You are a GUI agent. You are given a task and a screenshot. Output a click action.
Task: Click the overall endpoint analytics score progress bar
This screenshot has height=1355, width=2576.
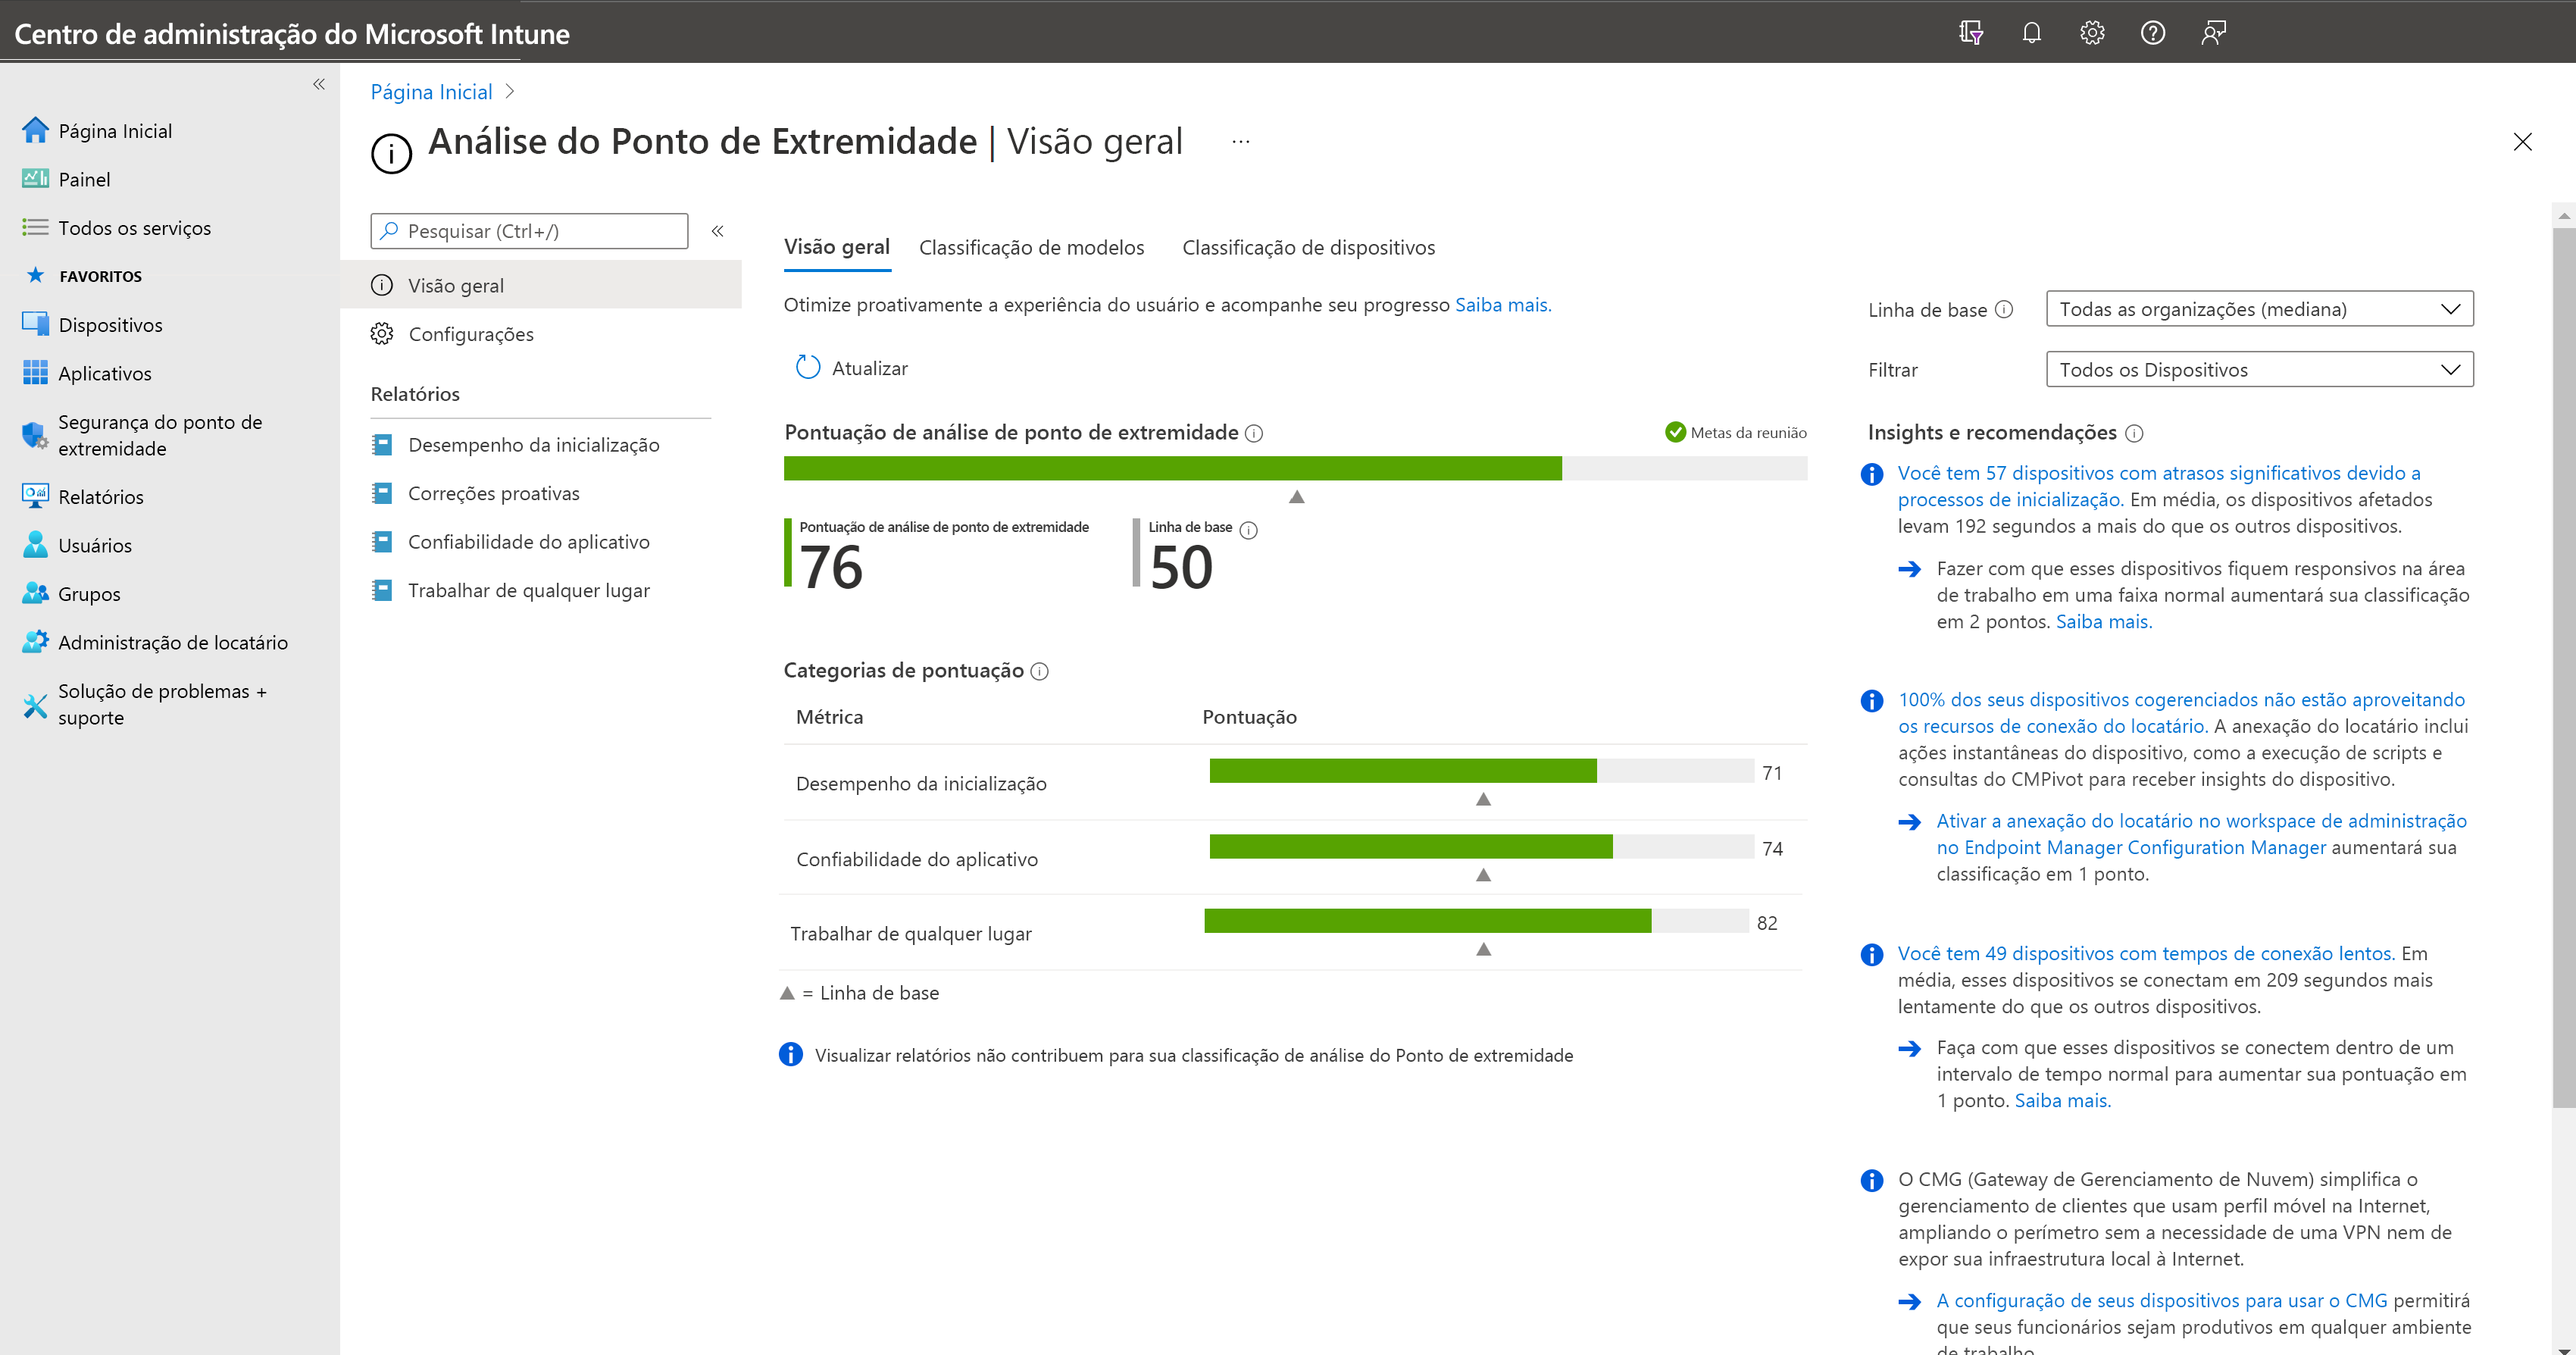click(1295, 468)
